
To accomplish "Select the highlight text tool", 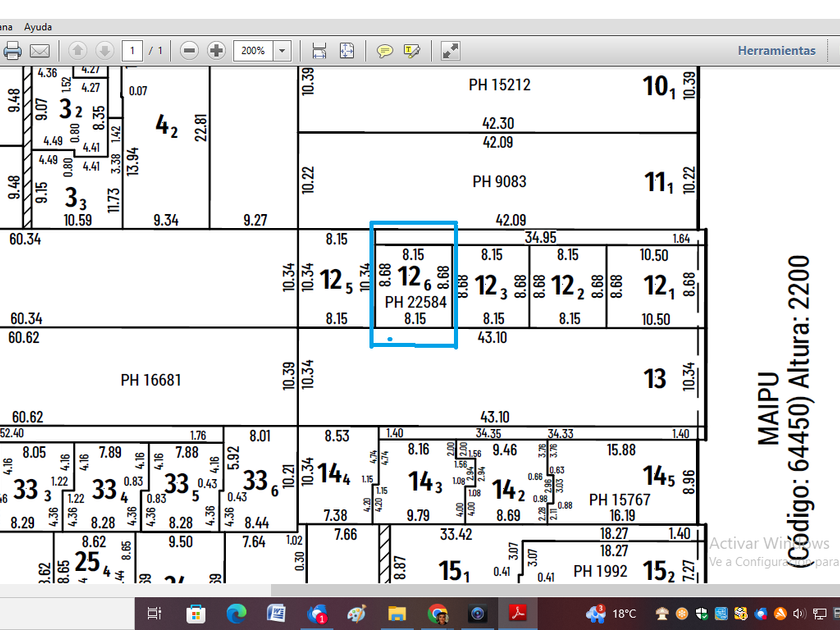I will click(x=411, y=50).
